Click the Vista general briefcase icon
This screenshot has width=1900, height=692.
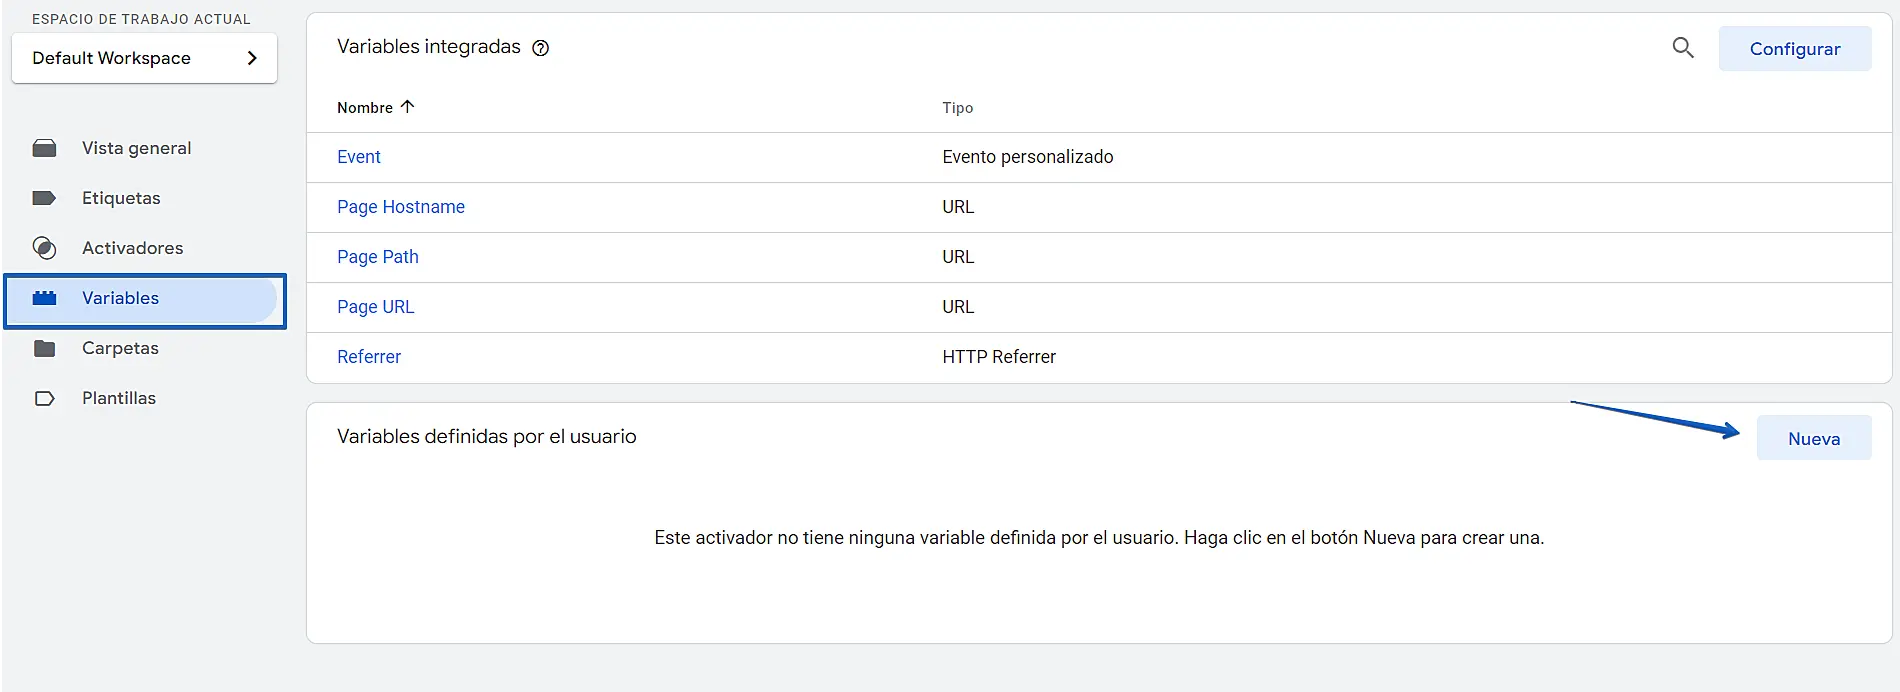click(44, 148)
